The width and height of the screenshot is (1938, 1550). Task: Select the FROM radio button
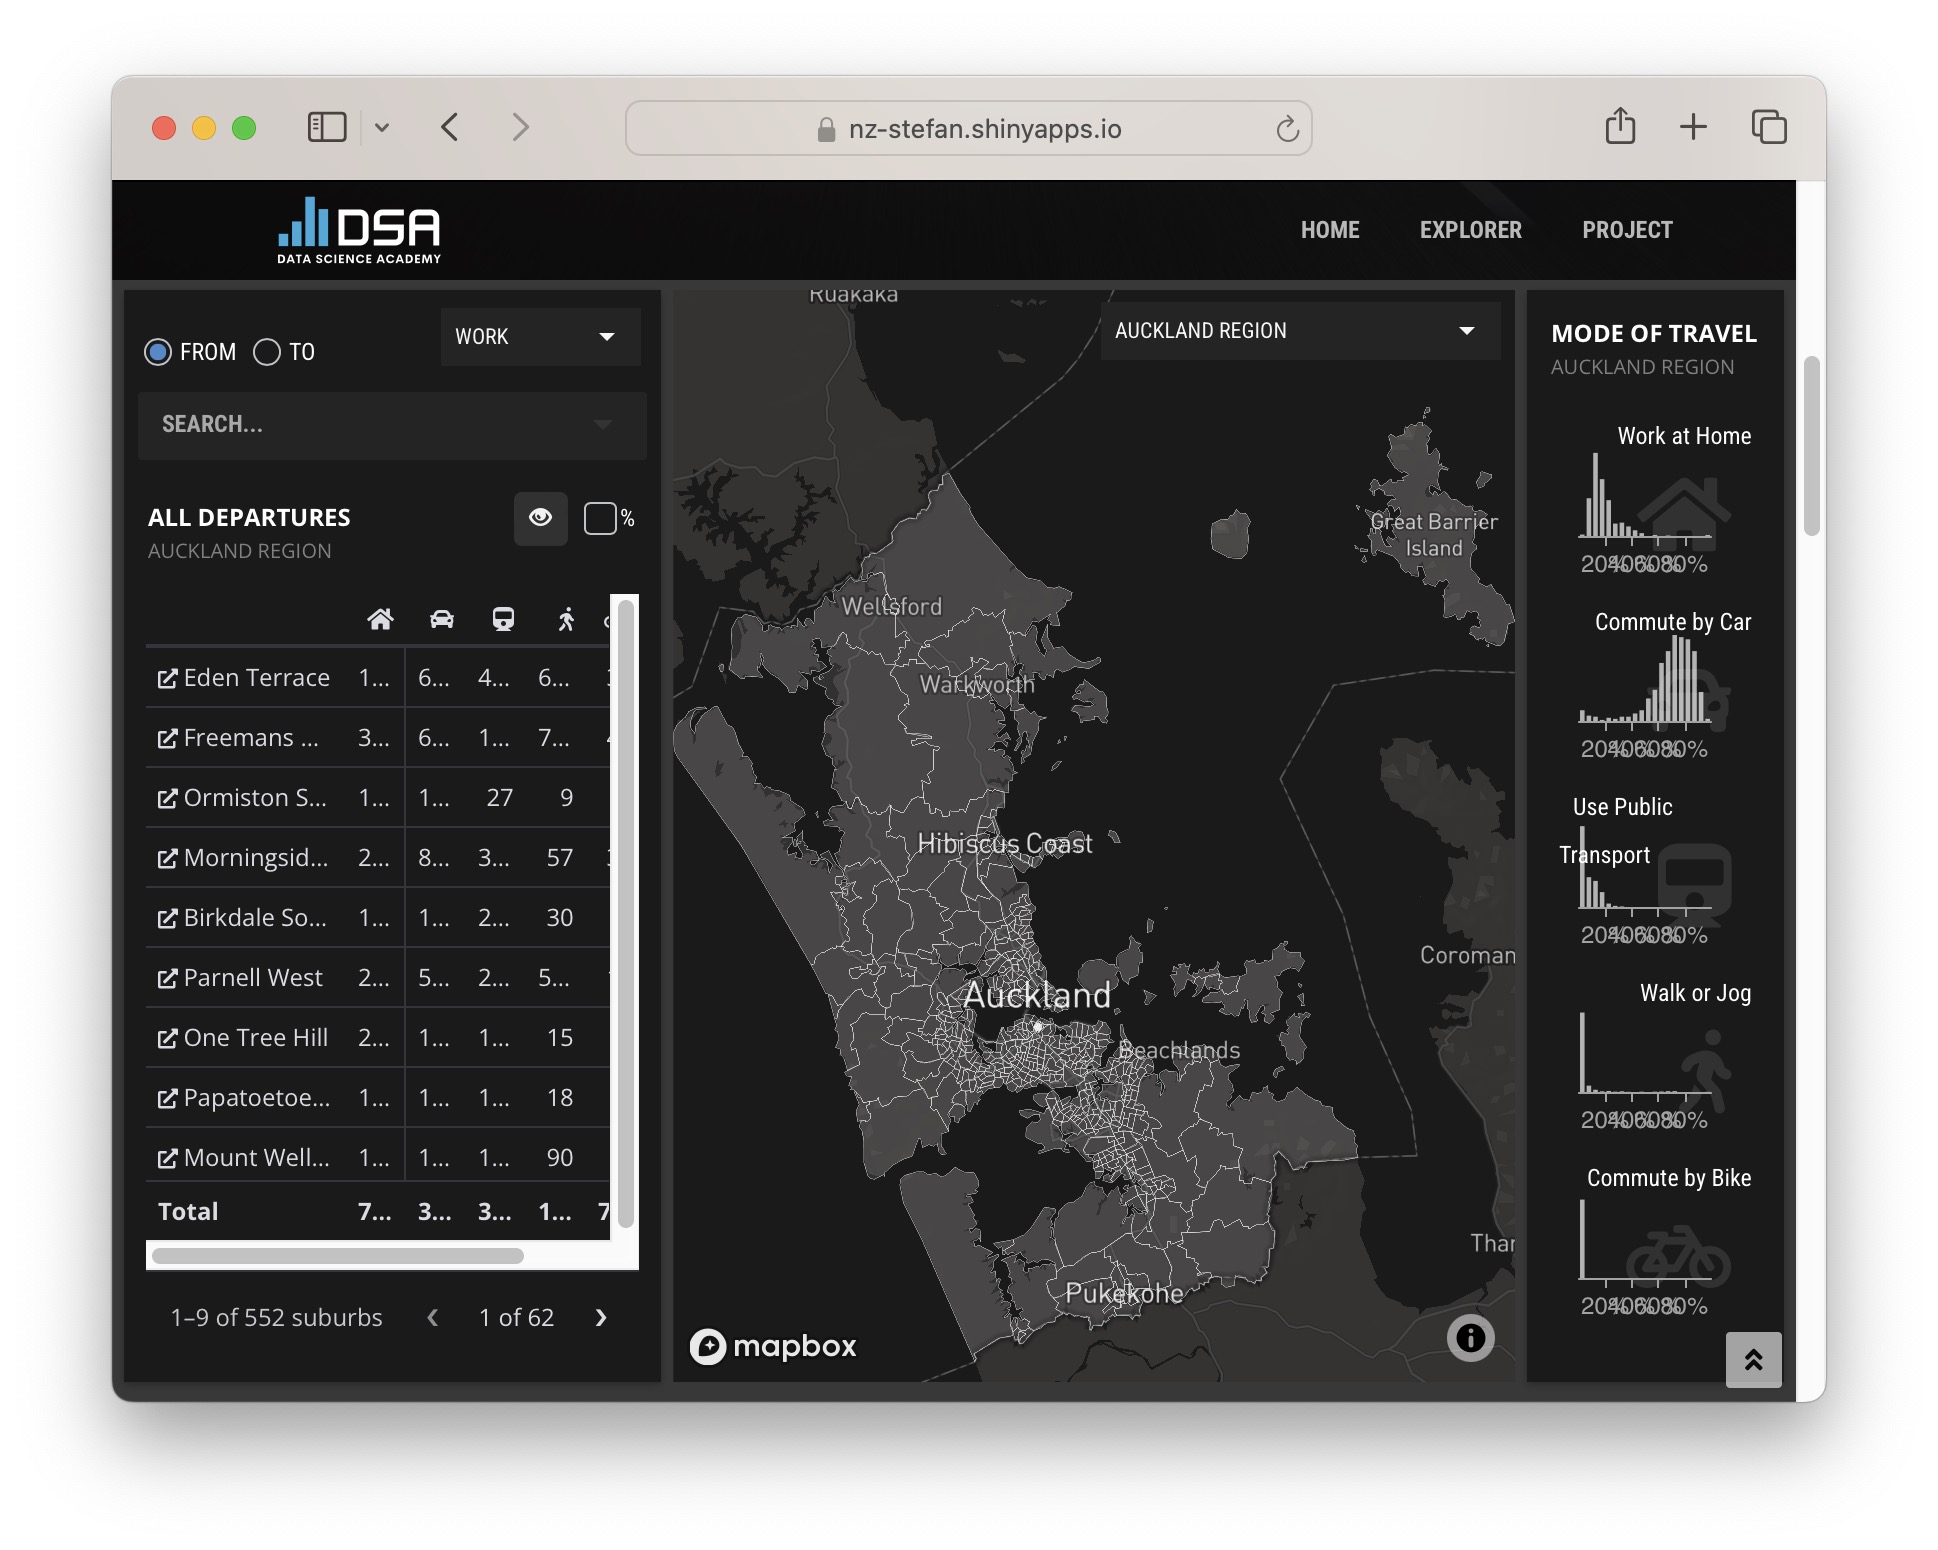158,352
